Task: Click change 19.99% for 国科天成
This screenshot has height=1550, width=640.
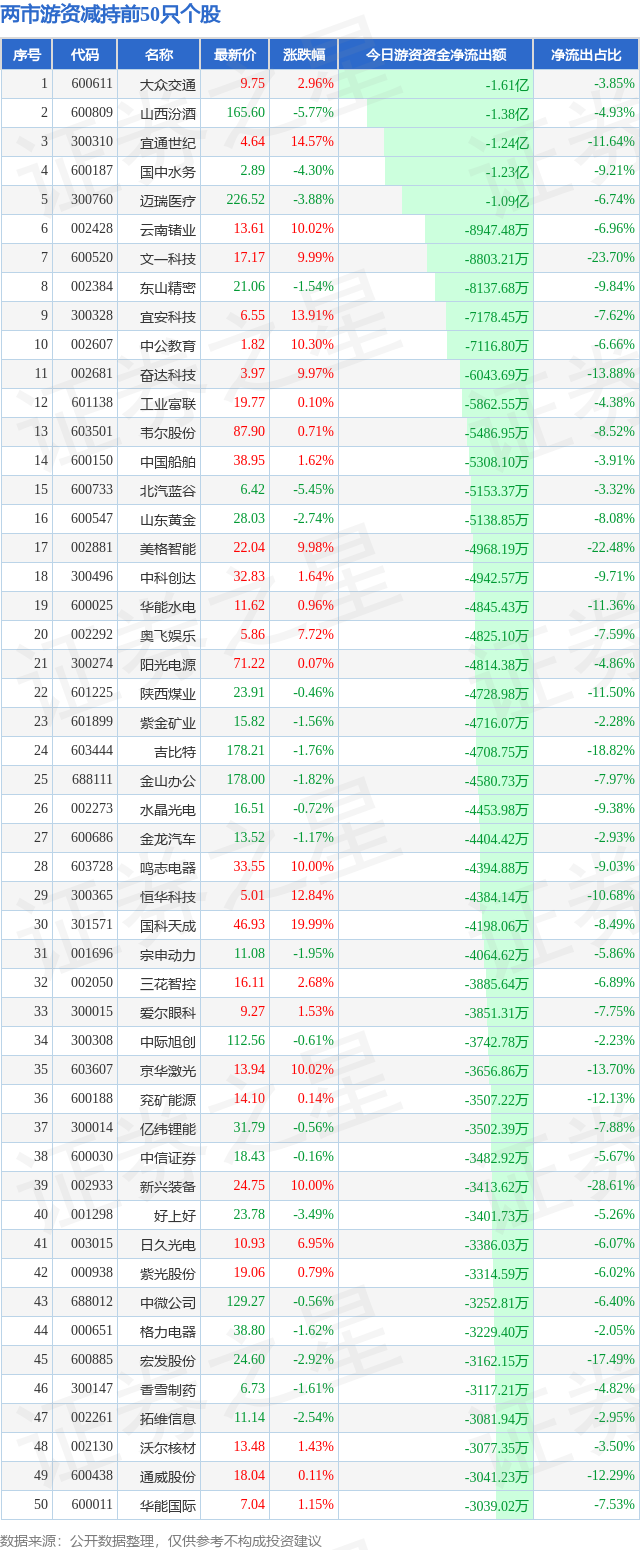Action: [313, 924]
